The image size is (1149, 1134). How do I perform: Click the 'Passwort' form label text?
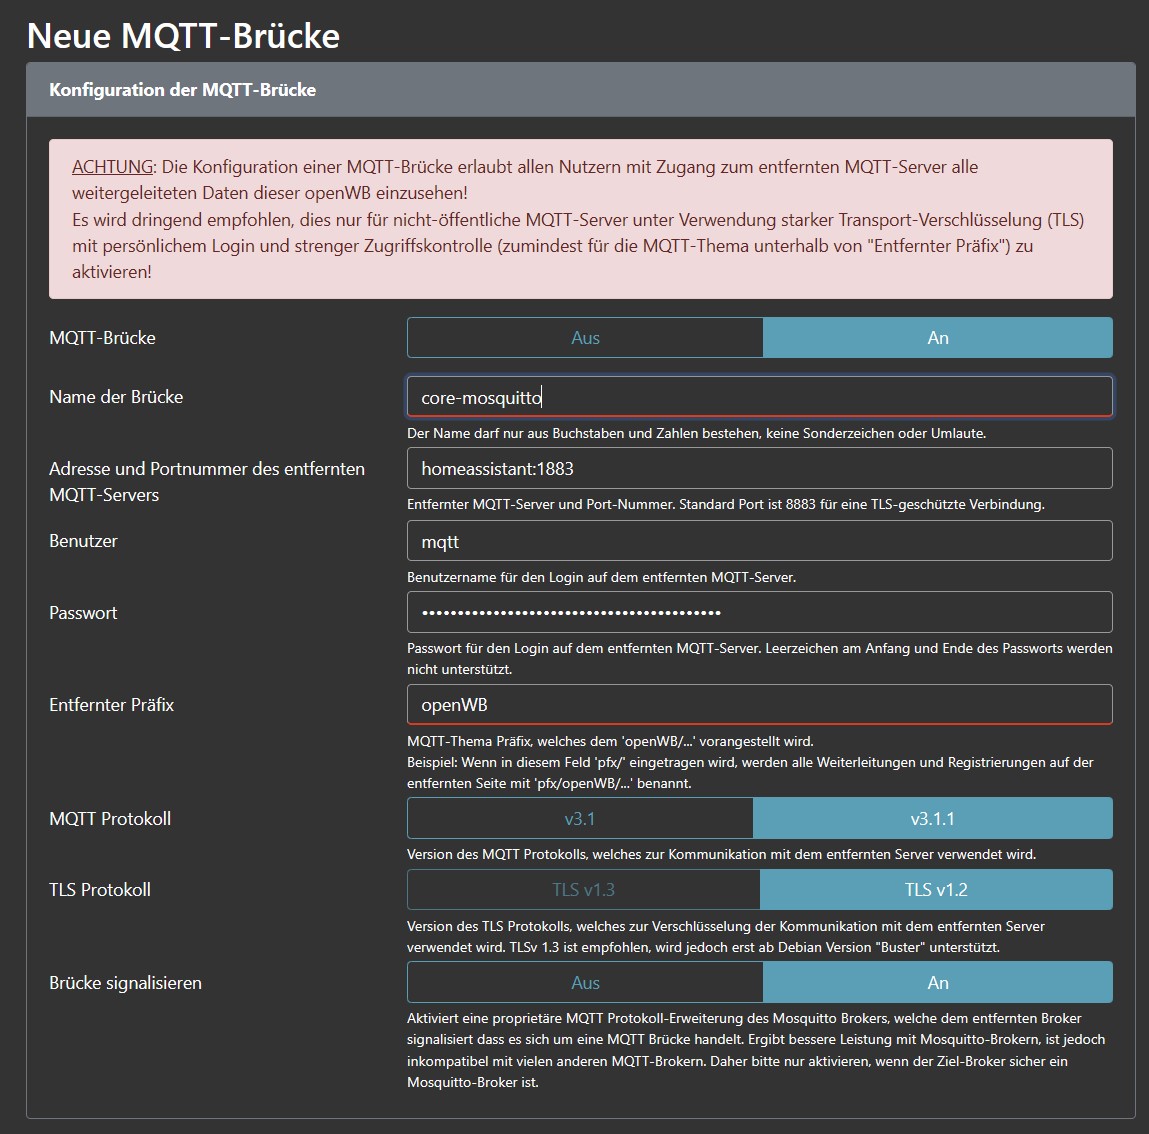pyautogui.click(x=83, y=613)
